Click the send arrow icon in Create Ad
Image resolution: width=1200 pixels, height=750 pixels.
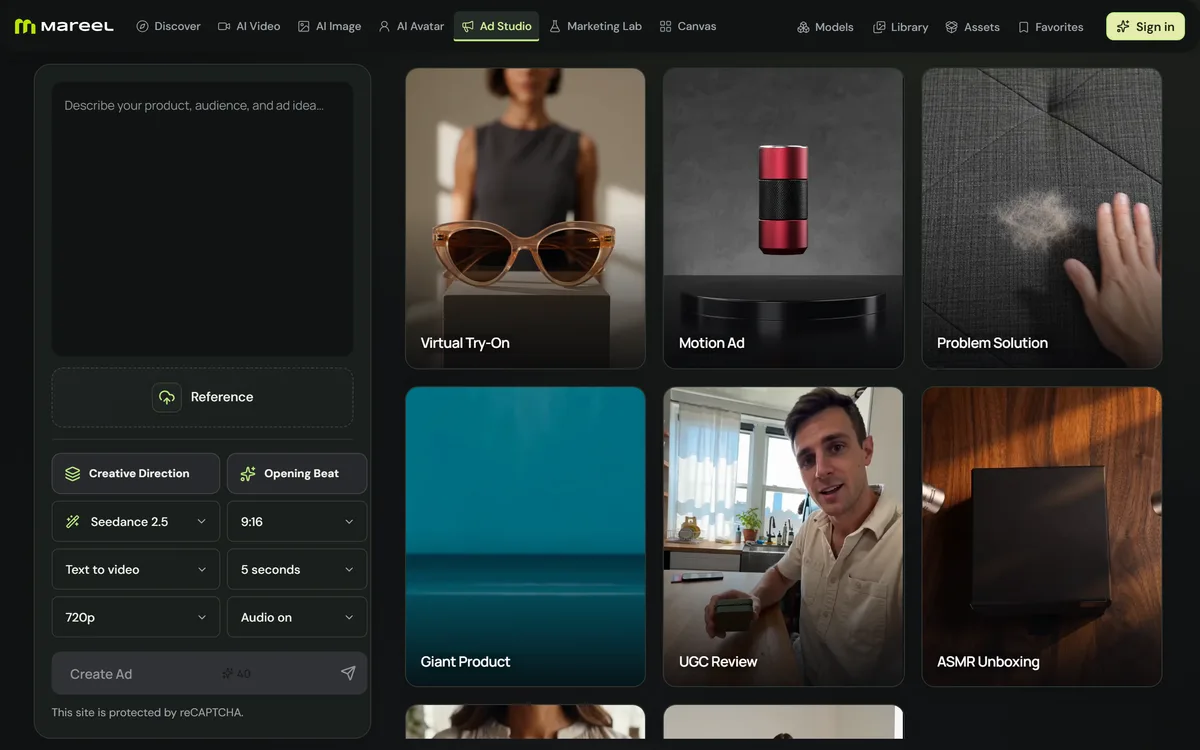pyautogui.click(x=348, y=673)
